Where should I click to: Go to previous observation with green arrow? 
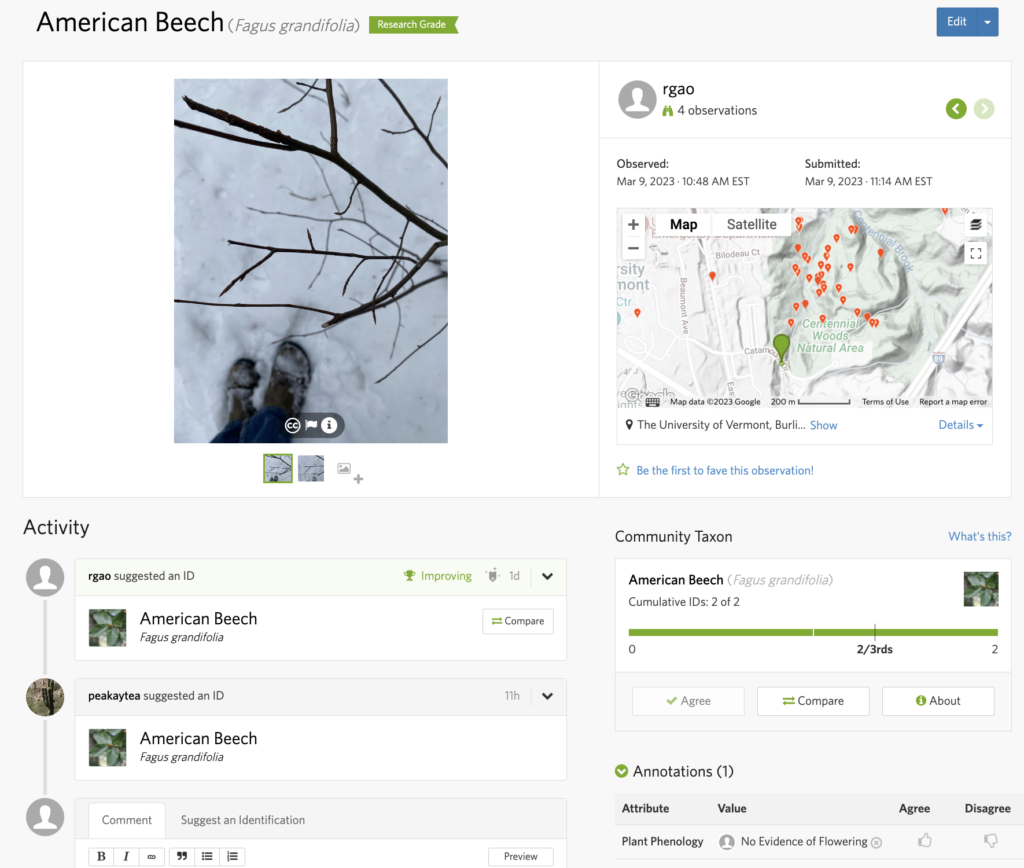click(x=956, y=109)
